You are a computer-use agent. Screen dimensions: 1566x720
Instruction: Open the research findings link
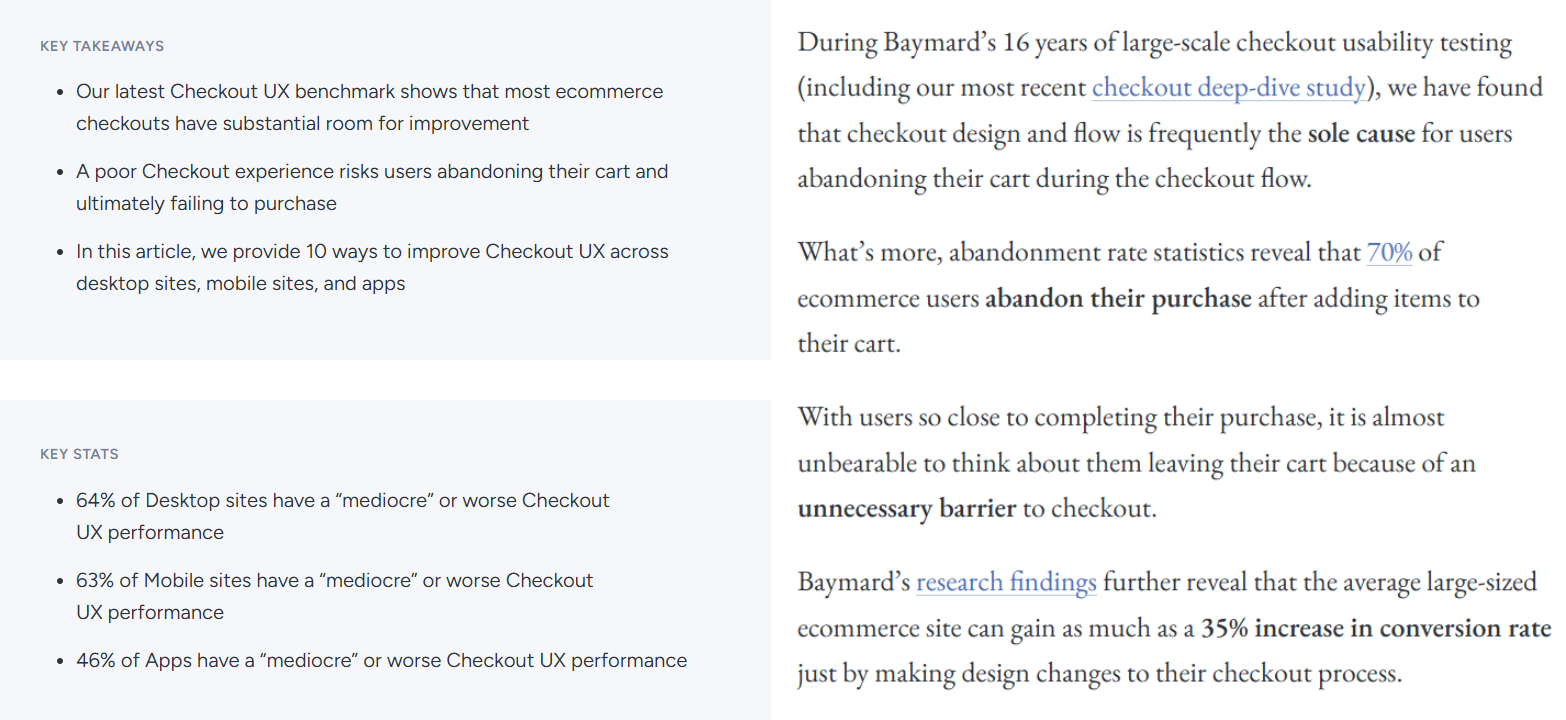(x=1006, y=582)
